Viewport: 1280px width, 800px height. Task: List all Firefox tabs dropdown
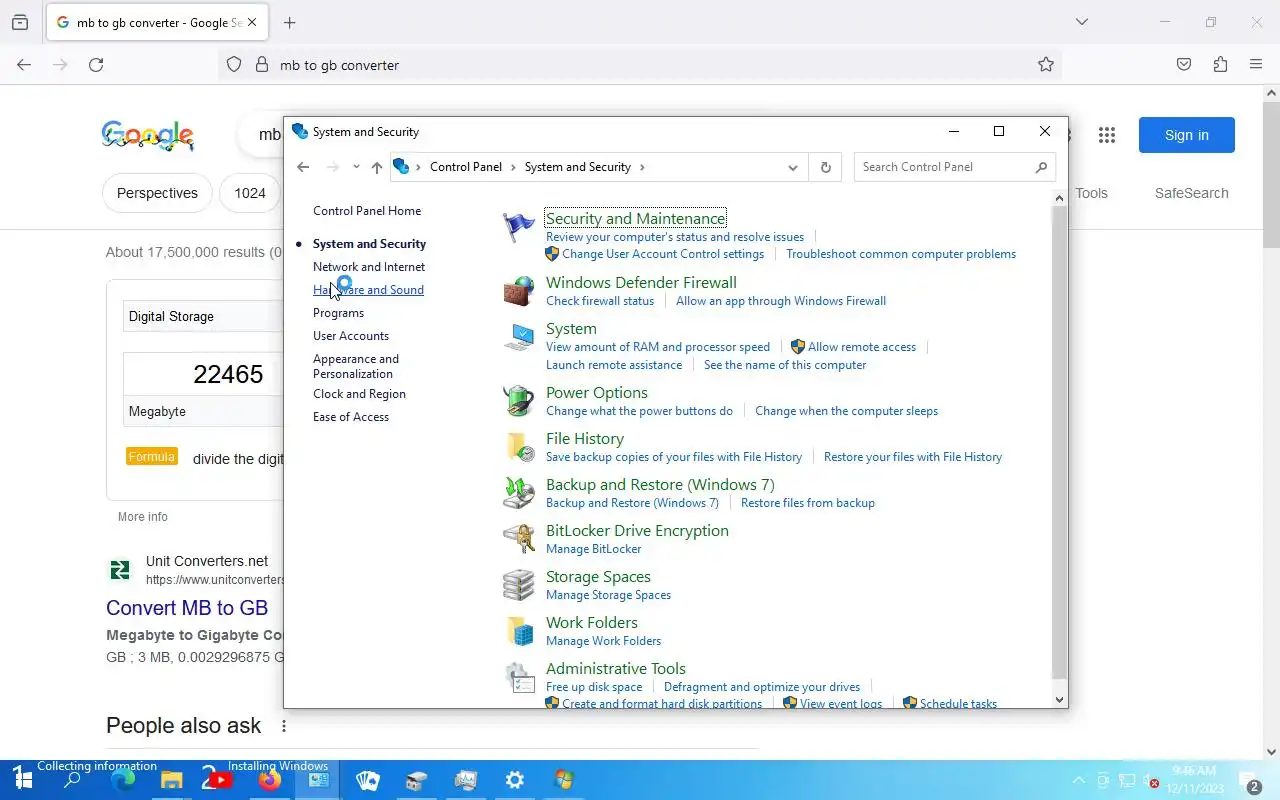tap(1081, 22)
